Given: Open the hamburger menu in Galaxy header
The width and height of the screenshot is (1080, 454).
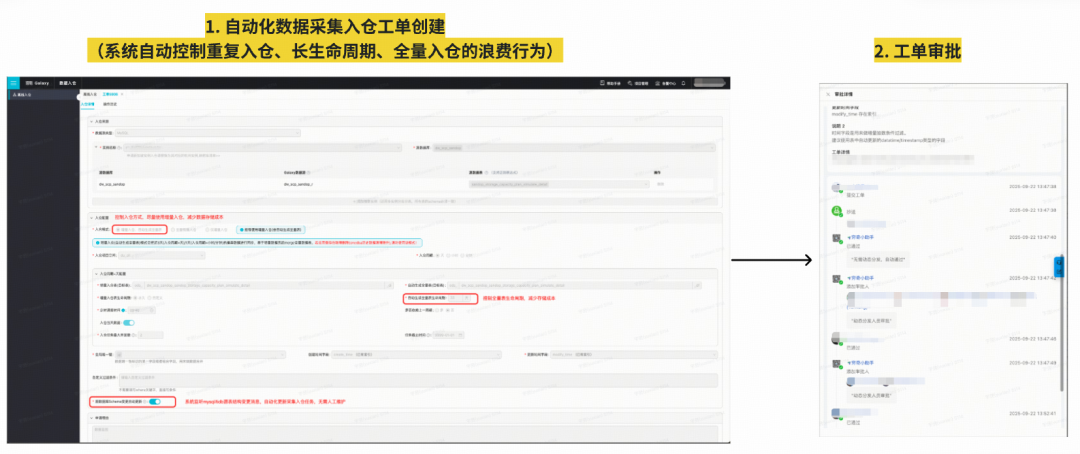Looking at the screenshot, I should click(14, 83).
